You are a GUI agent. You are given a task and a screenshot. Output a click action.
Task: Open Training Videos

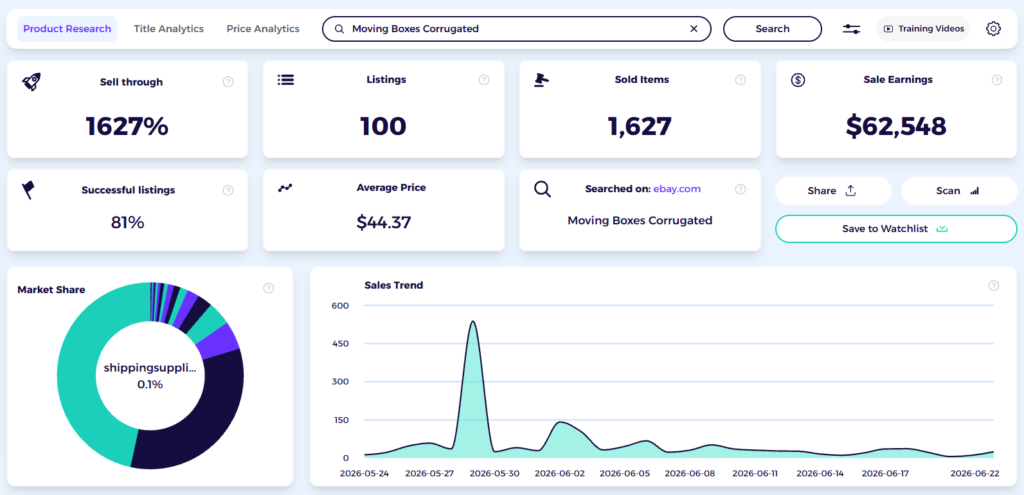point(923,29)
